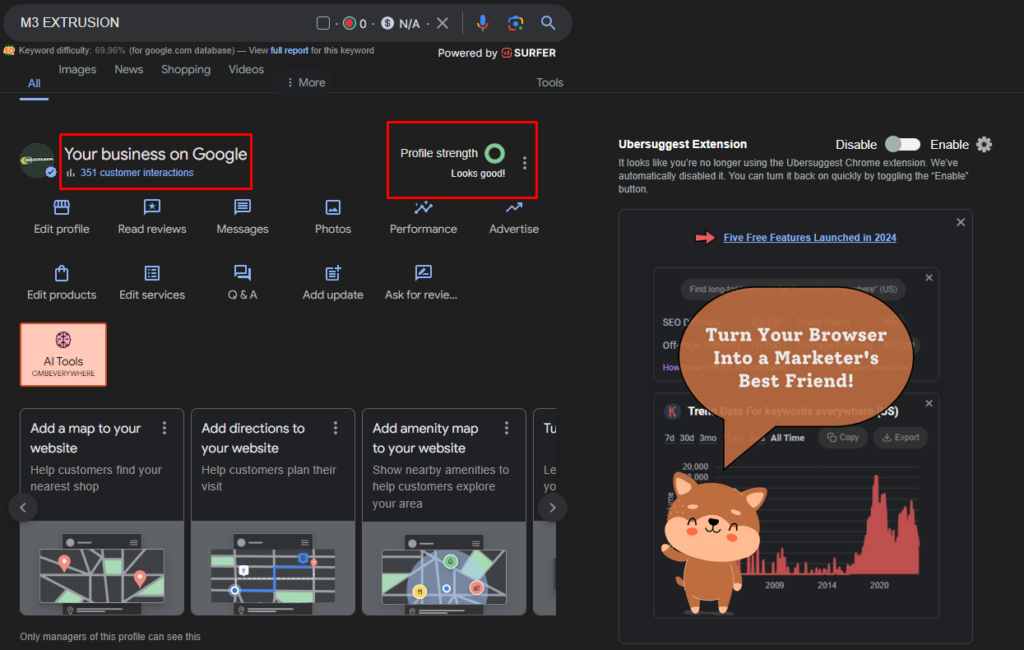
Task: Clear the search query with X
Action: click(442, 23)
